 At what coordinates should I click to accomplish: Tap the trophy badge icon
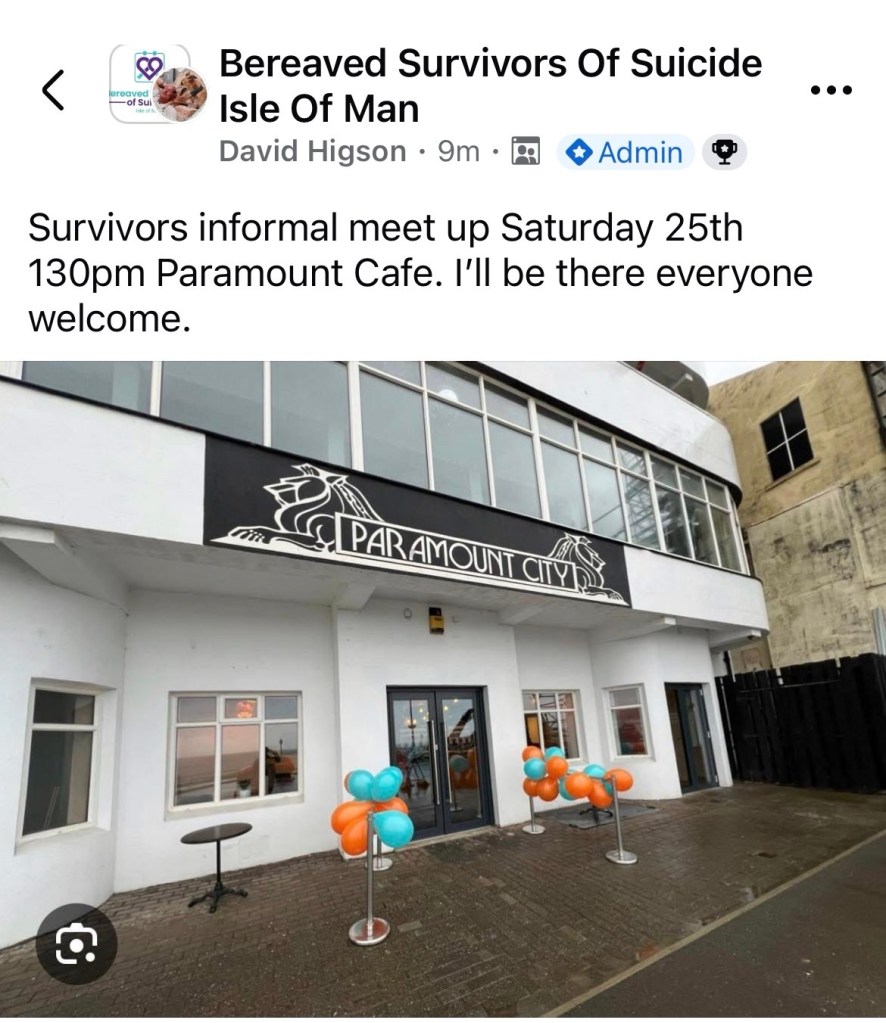click(724, 152)
